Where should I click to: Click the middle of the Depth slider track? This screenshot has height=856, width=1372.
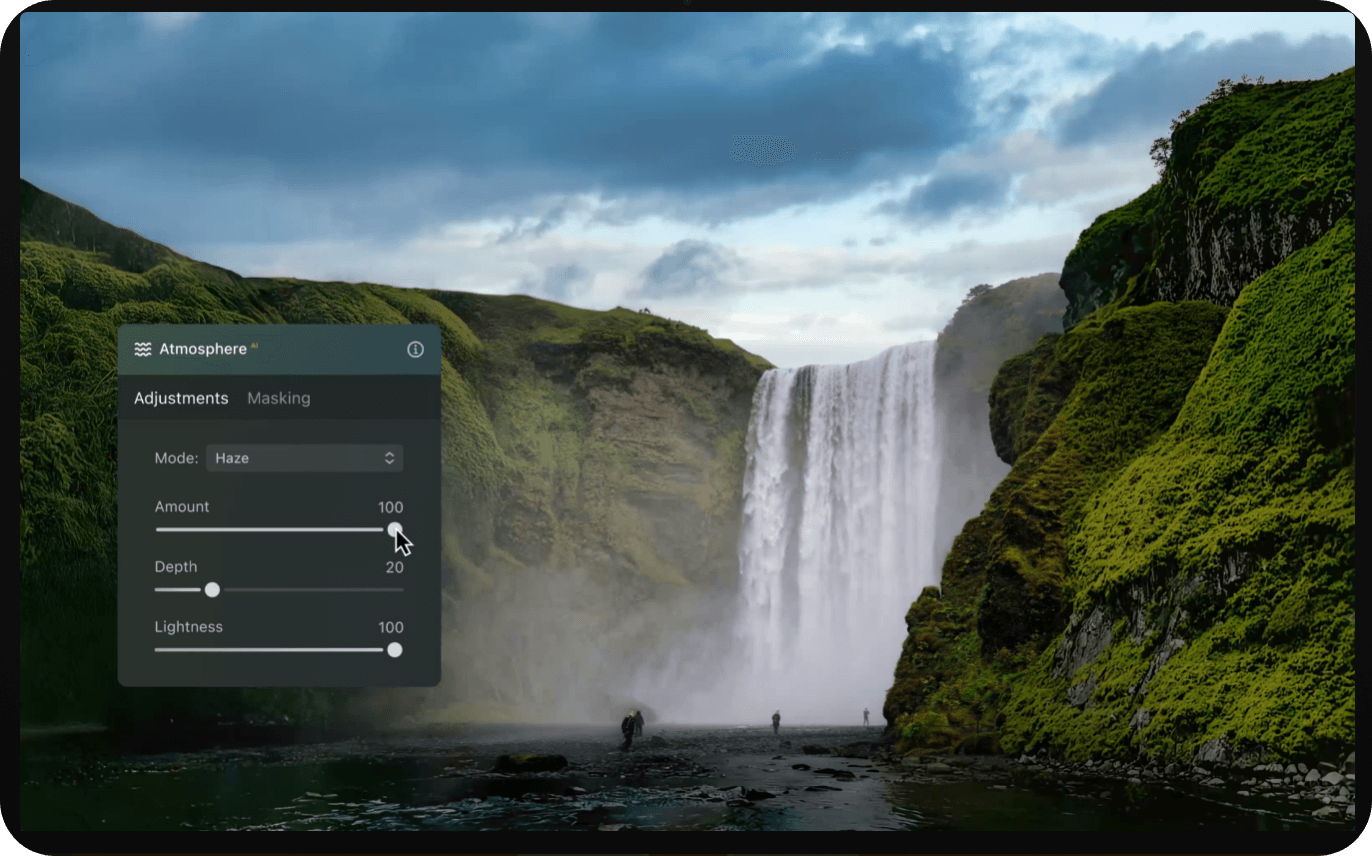point(279,590)
